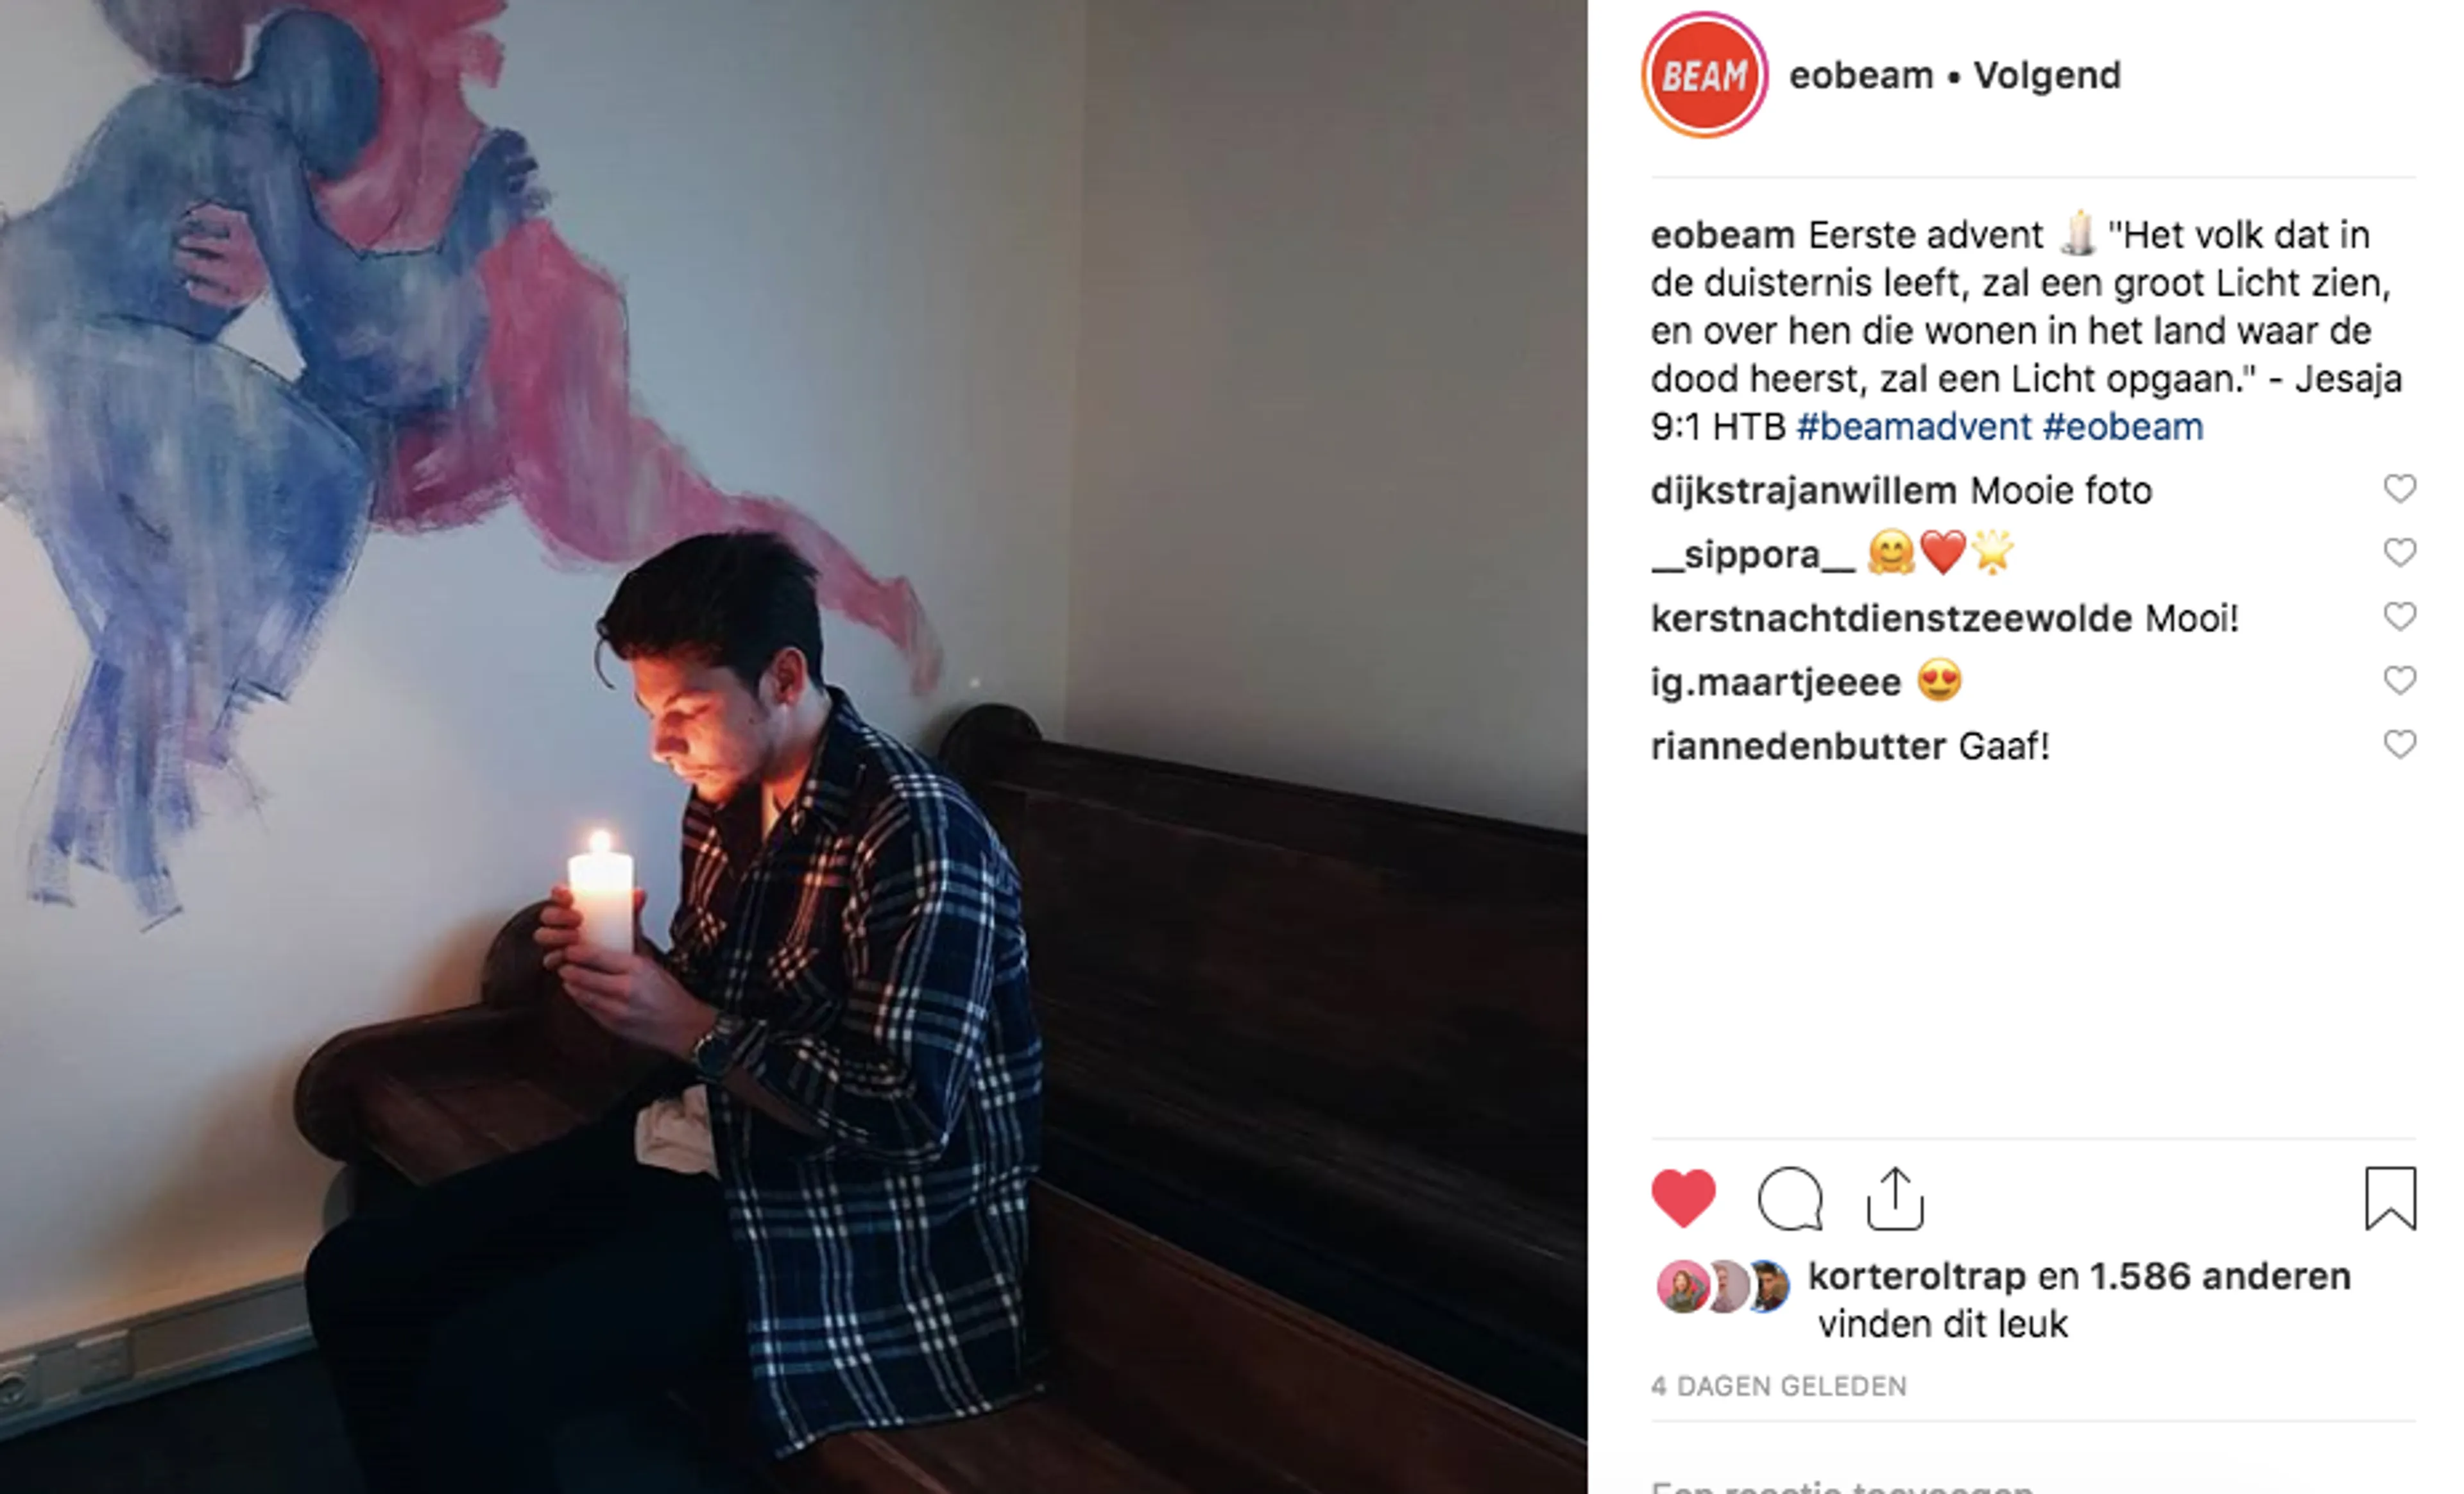The image size is (2464, 1494).
Task: Like kerstnachtdienstzeewolde's comment heart
Action: click(2399, 616)
